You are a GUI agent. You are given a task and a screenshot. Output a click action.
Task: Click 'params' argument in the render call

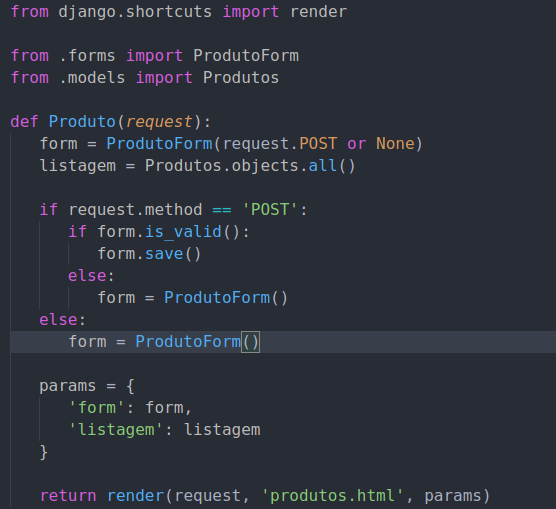tap(453, 496)
